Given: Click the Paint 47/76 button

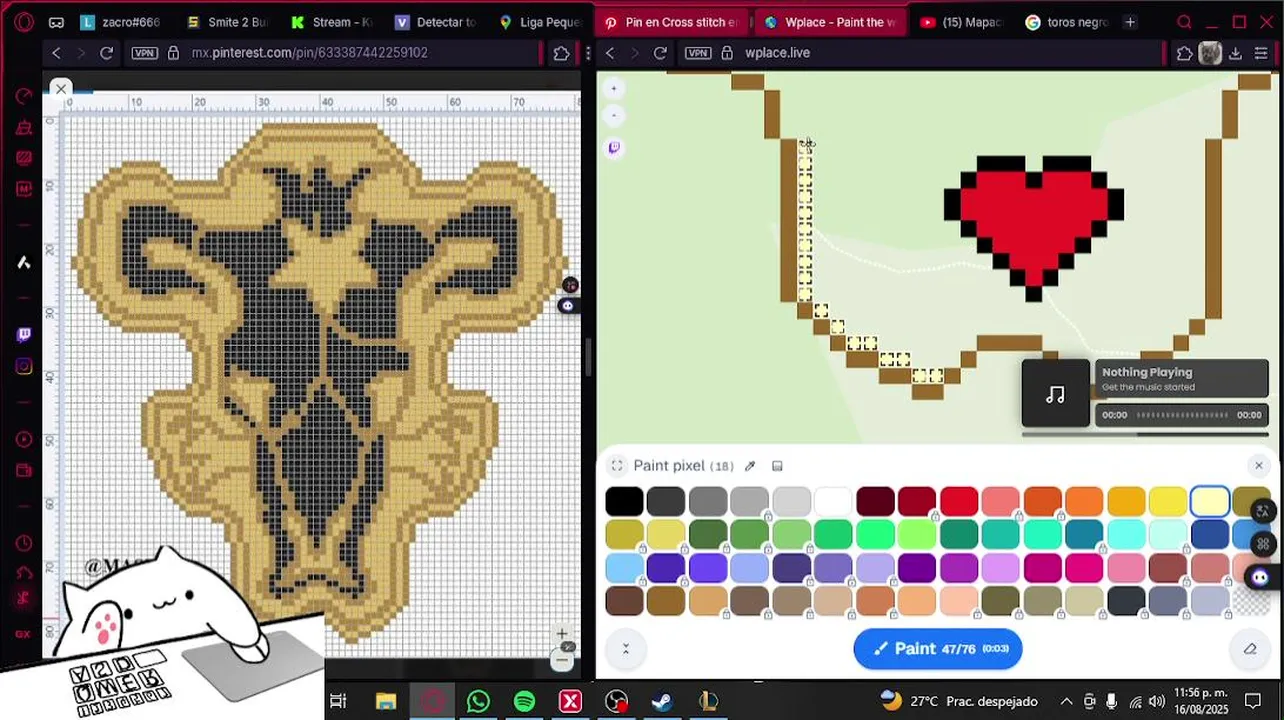Looking at the screenshot, I should 938,649.
